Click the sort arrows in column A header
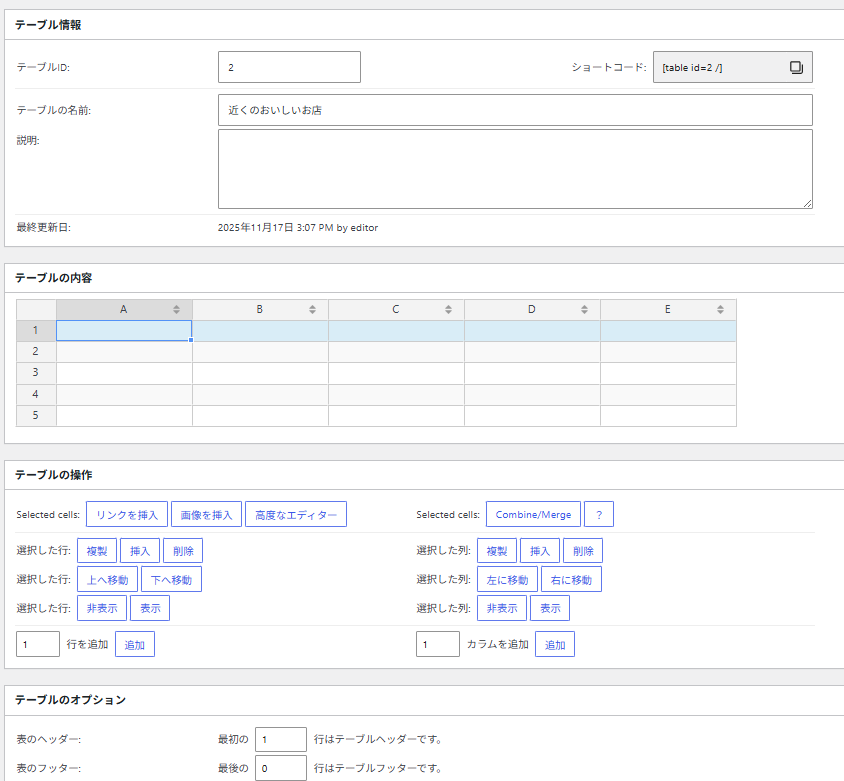 point(177,310)
